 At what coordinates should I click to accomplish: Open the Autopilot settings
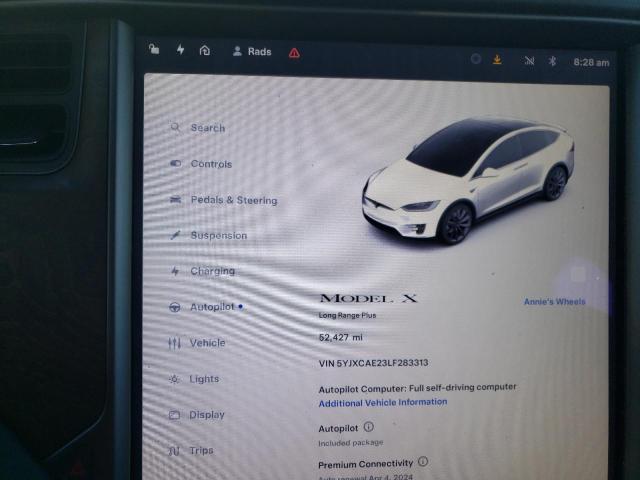(x=206, y=307)
